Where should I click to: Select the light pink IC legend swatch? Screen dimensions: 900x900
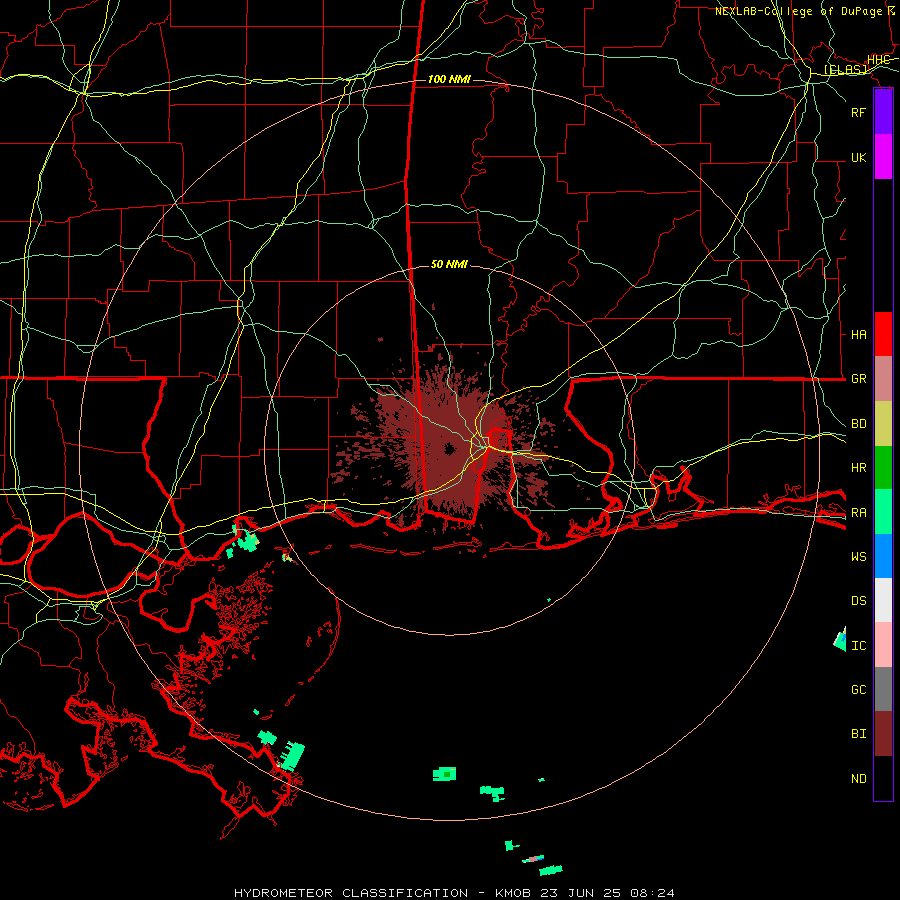click(x=883, y=645)
